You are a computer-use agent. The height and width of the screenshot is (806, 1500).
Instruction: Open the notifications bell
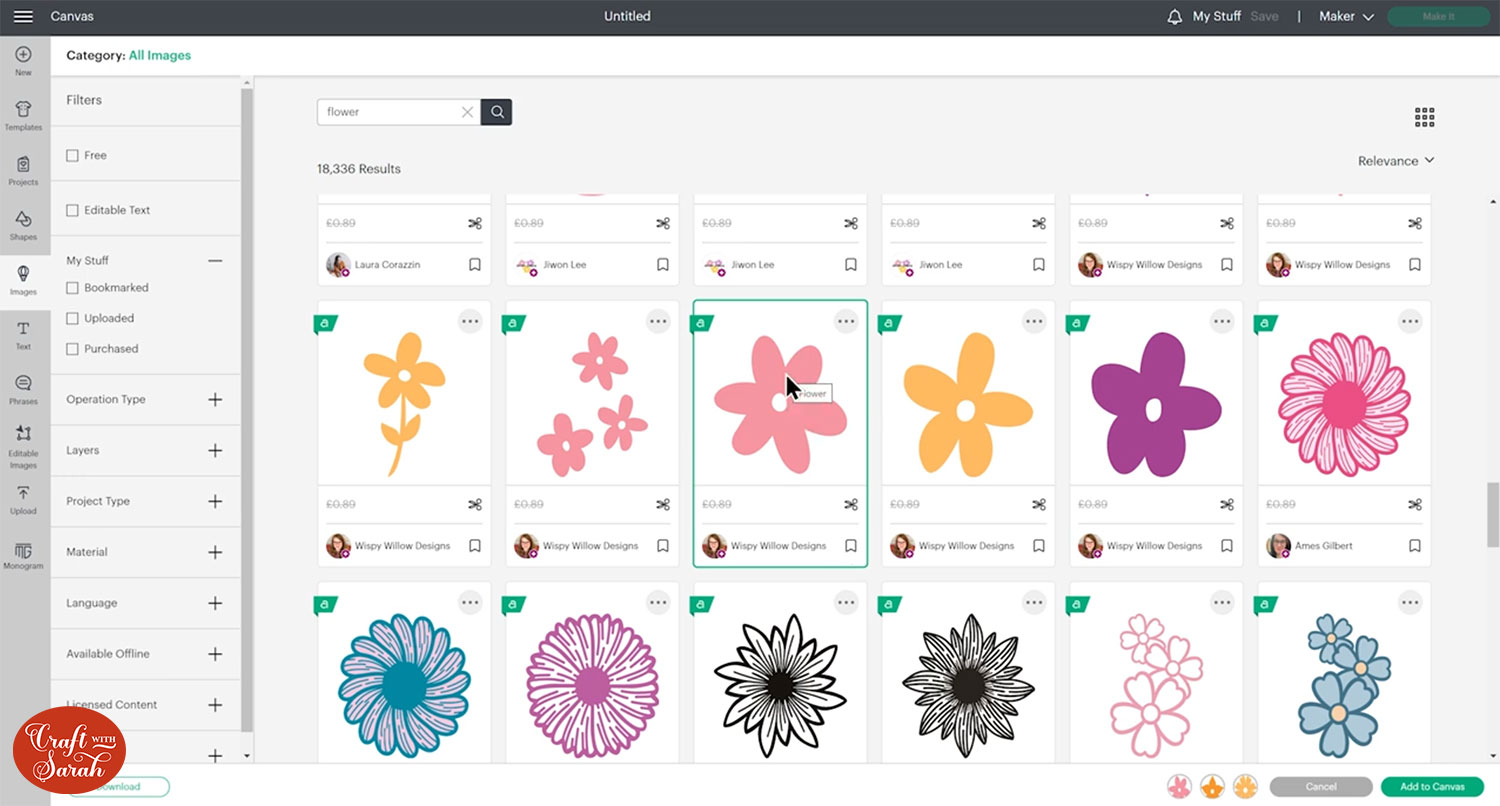click(1174, 17)
